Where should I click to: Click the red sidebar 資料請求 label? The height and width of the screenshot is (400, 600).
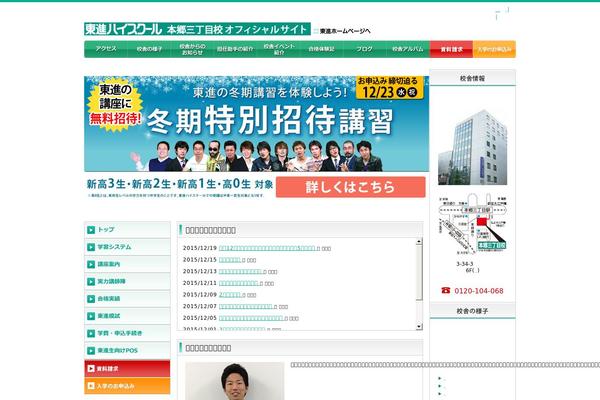108,369
